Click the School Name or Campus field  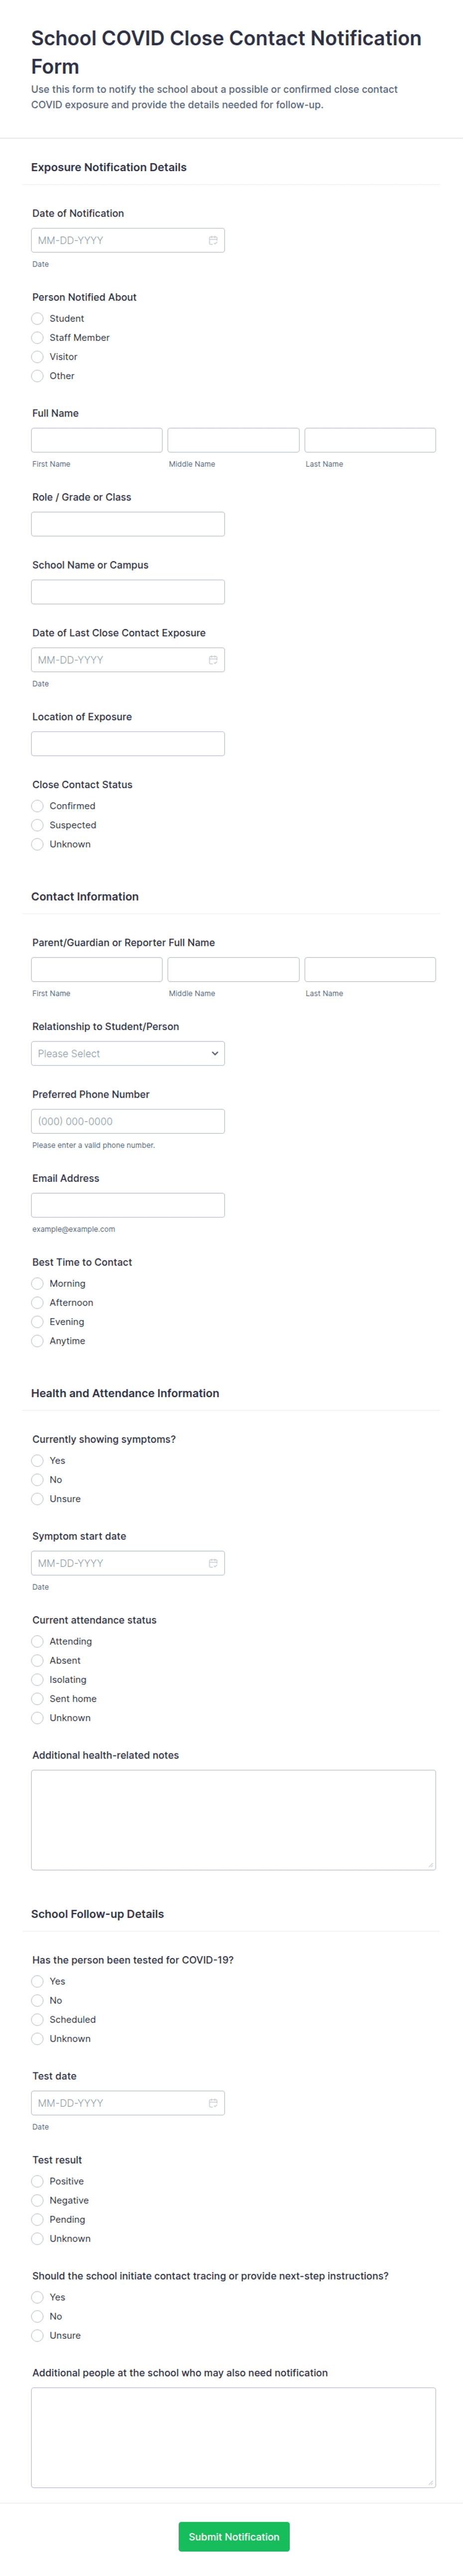pyautogui.click(x=128, y=592)
